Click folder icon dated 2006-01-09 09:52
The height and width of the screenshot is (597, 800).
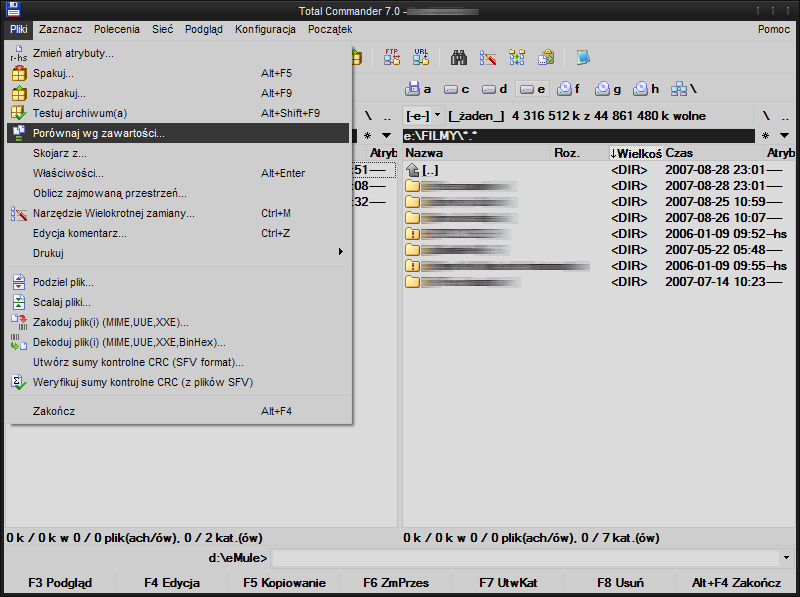tap(412, 234)
